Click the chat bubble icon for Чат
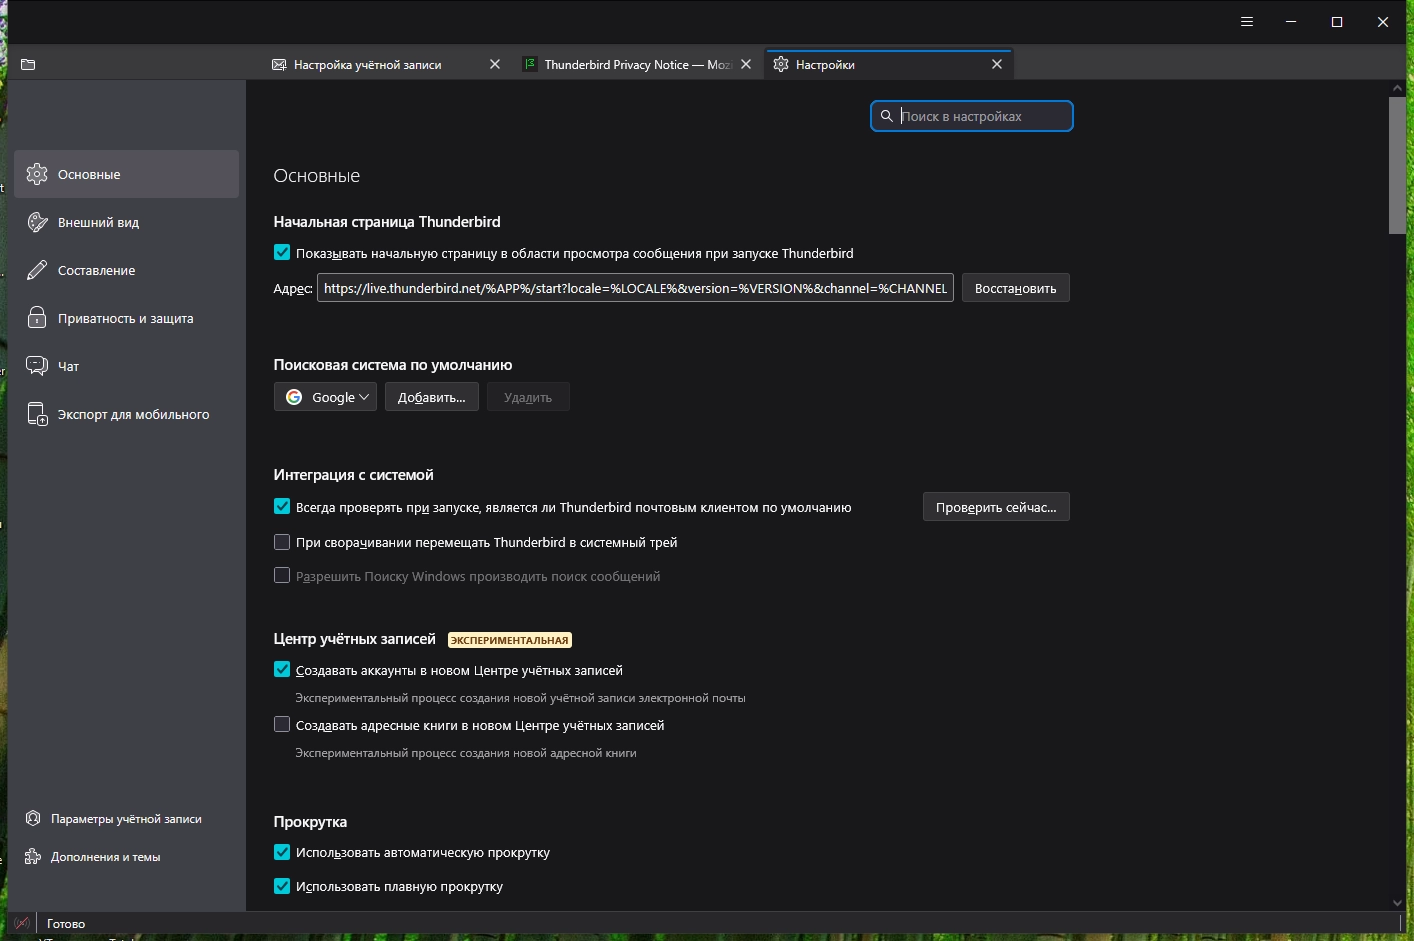 [x=37, y=366]
